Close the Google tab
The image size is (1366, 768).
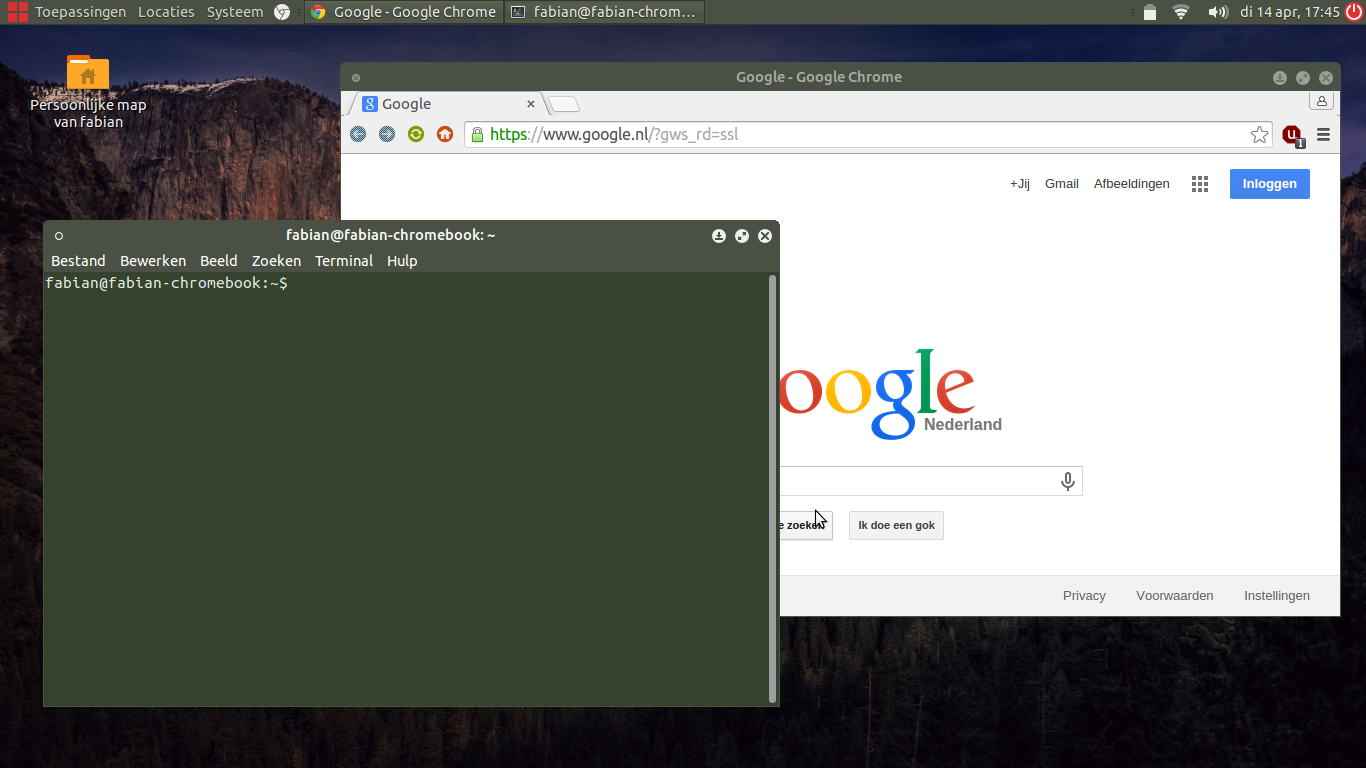[x=531, y=104]
